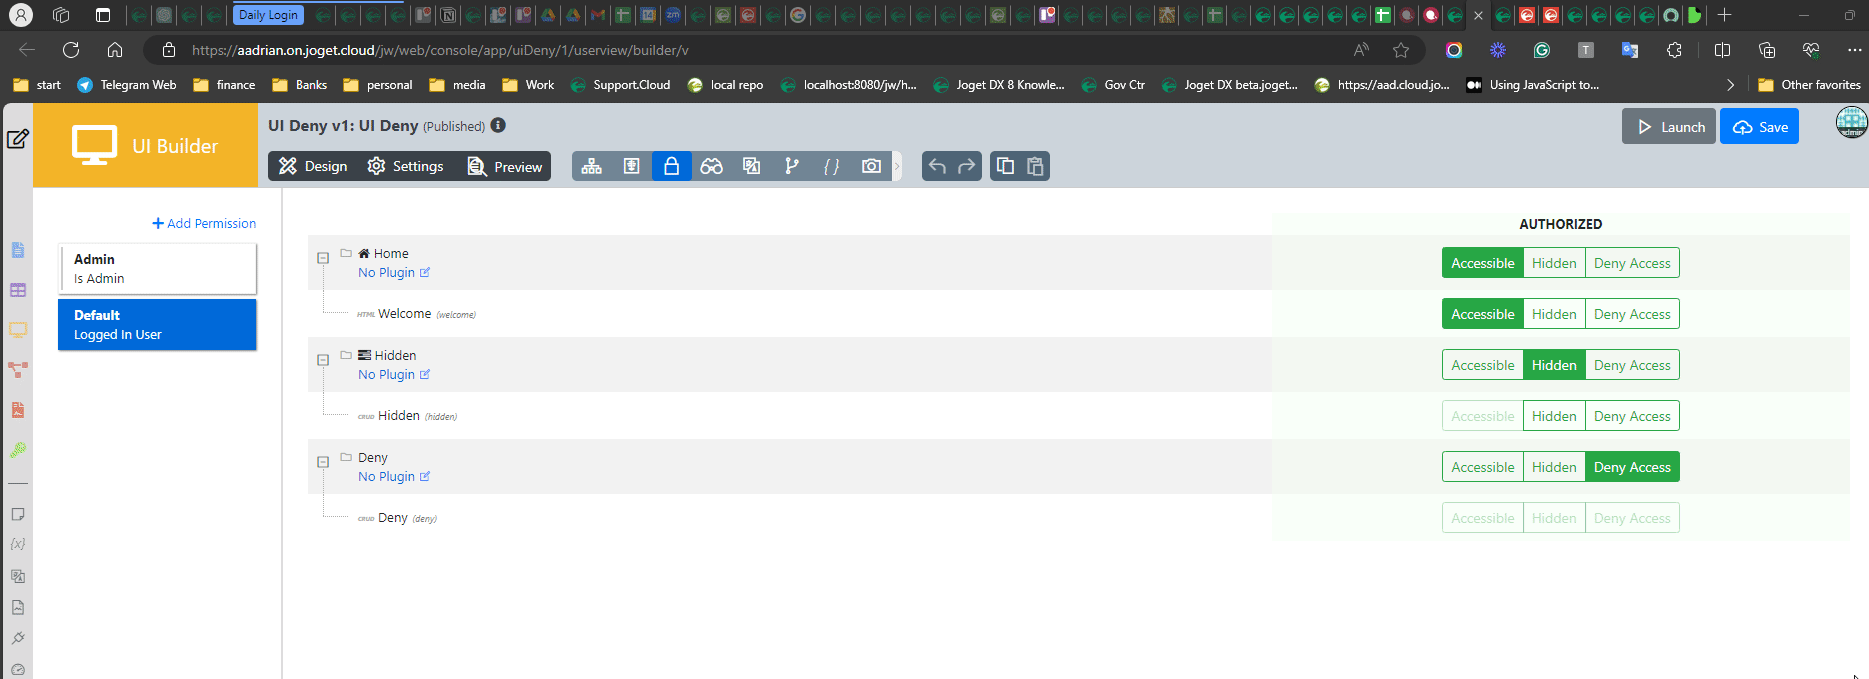Switch to the Settings tab
The image size is (1869, 679).
[405, 166]
